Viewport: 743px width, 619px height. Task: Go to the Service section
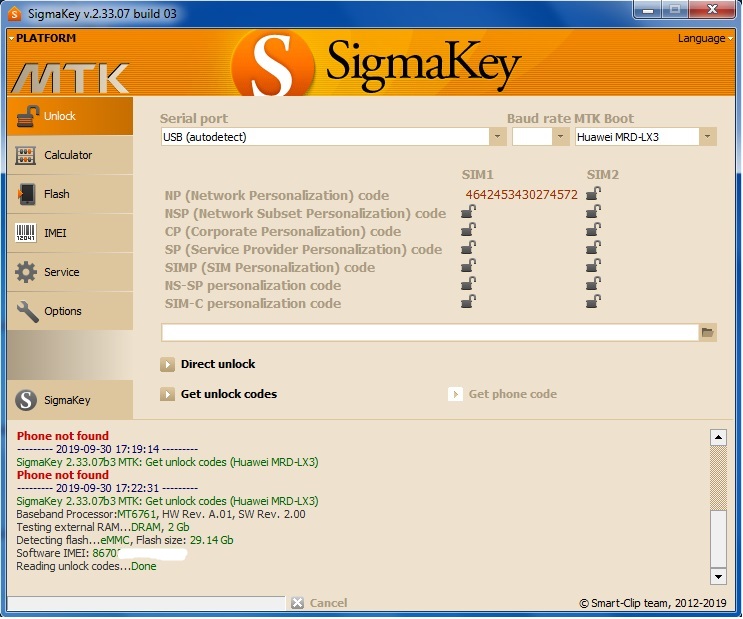click(70, 272)
